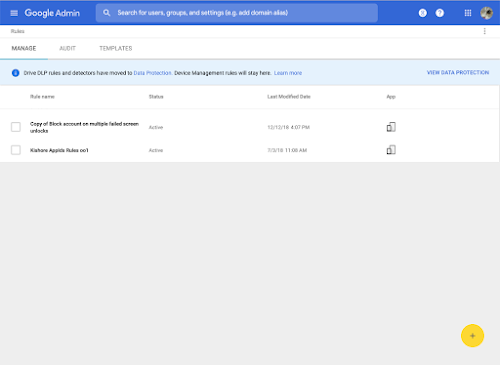
Task: Click the Rules breadcrumb
Action: [x=17, y=31]
